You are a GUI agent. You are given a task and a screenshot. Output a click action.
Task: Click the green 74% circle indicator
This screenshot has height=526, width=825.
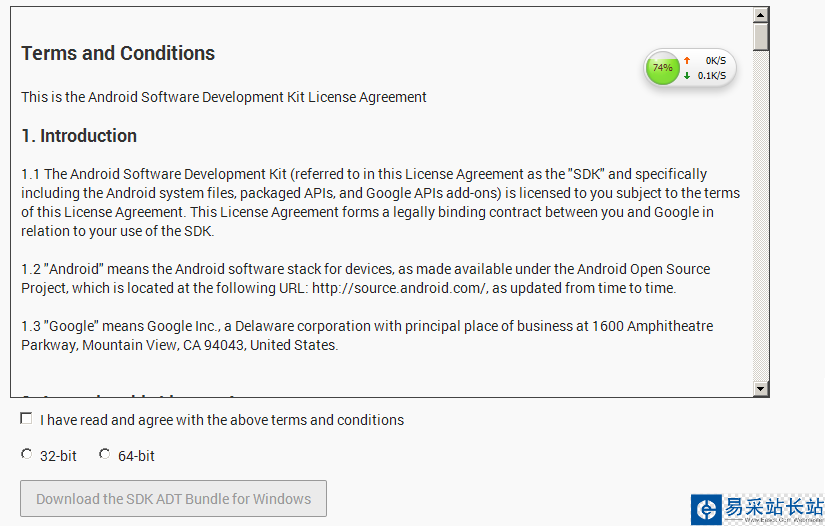coord(662,68)
